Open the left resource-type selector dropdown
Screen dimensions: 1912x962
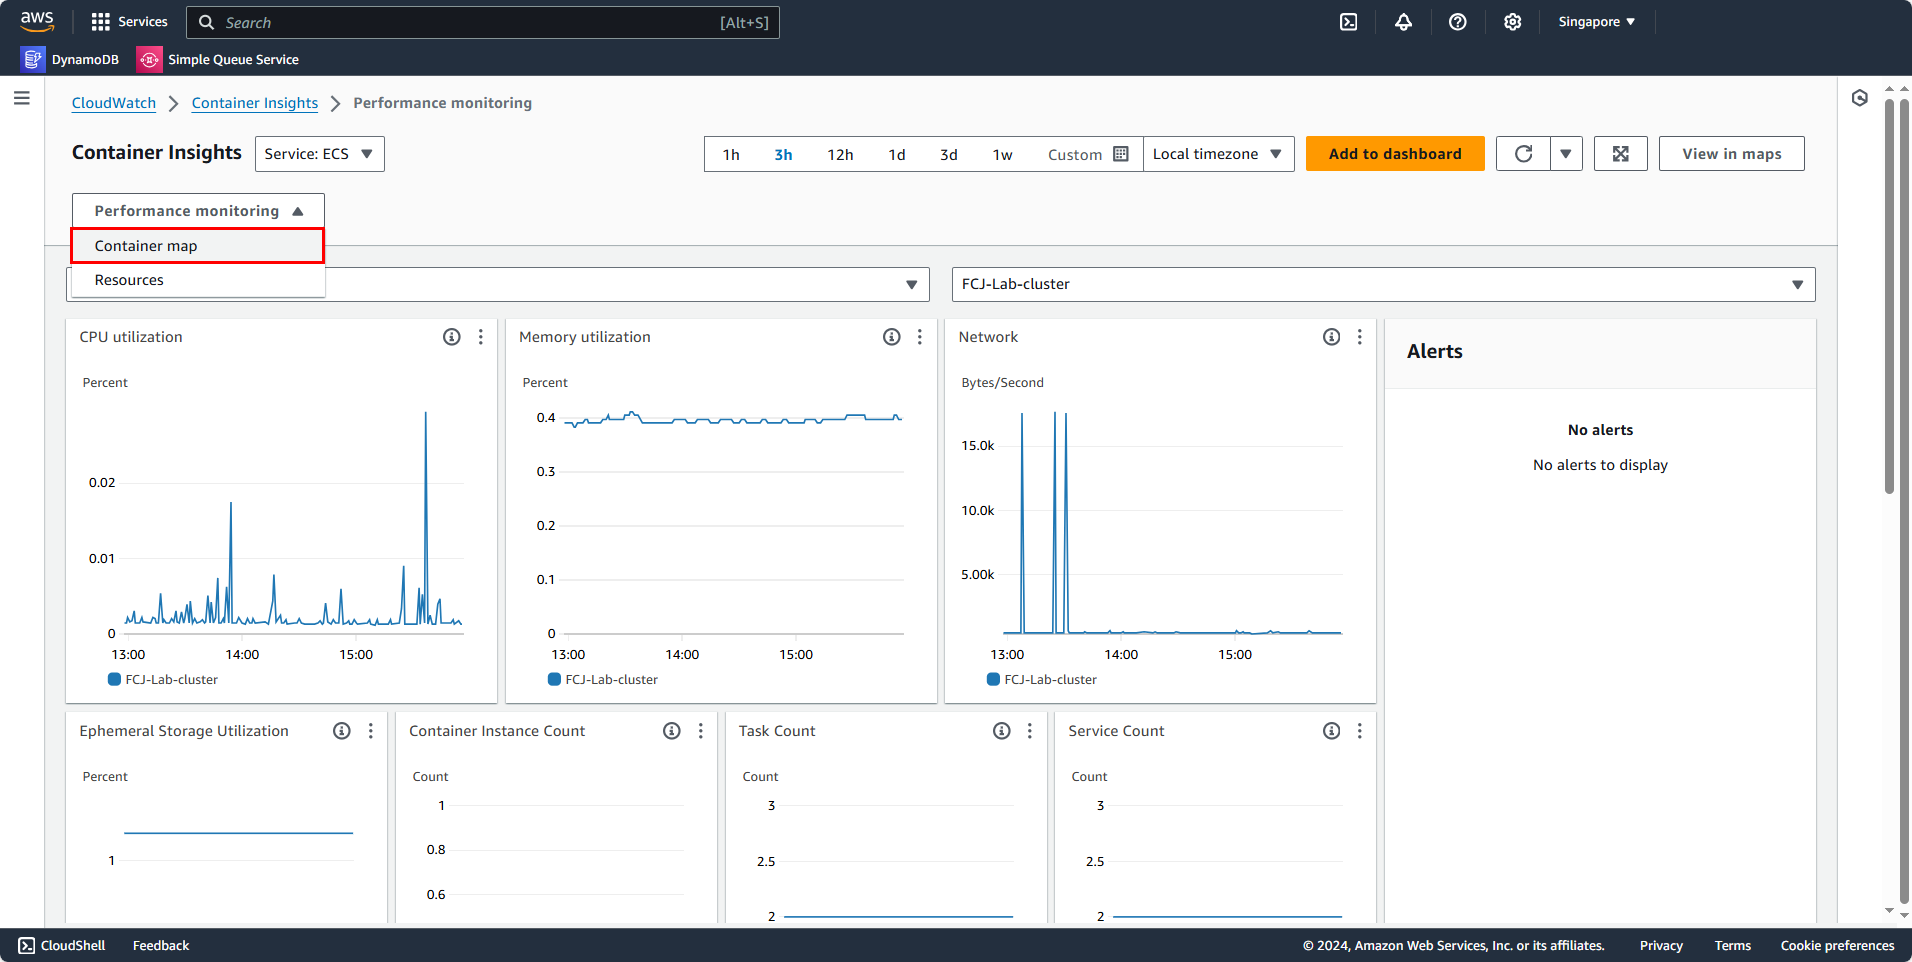[x=498, y=284]
